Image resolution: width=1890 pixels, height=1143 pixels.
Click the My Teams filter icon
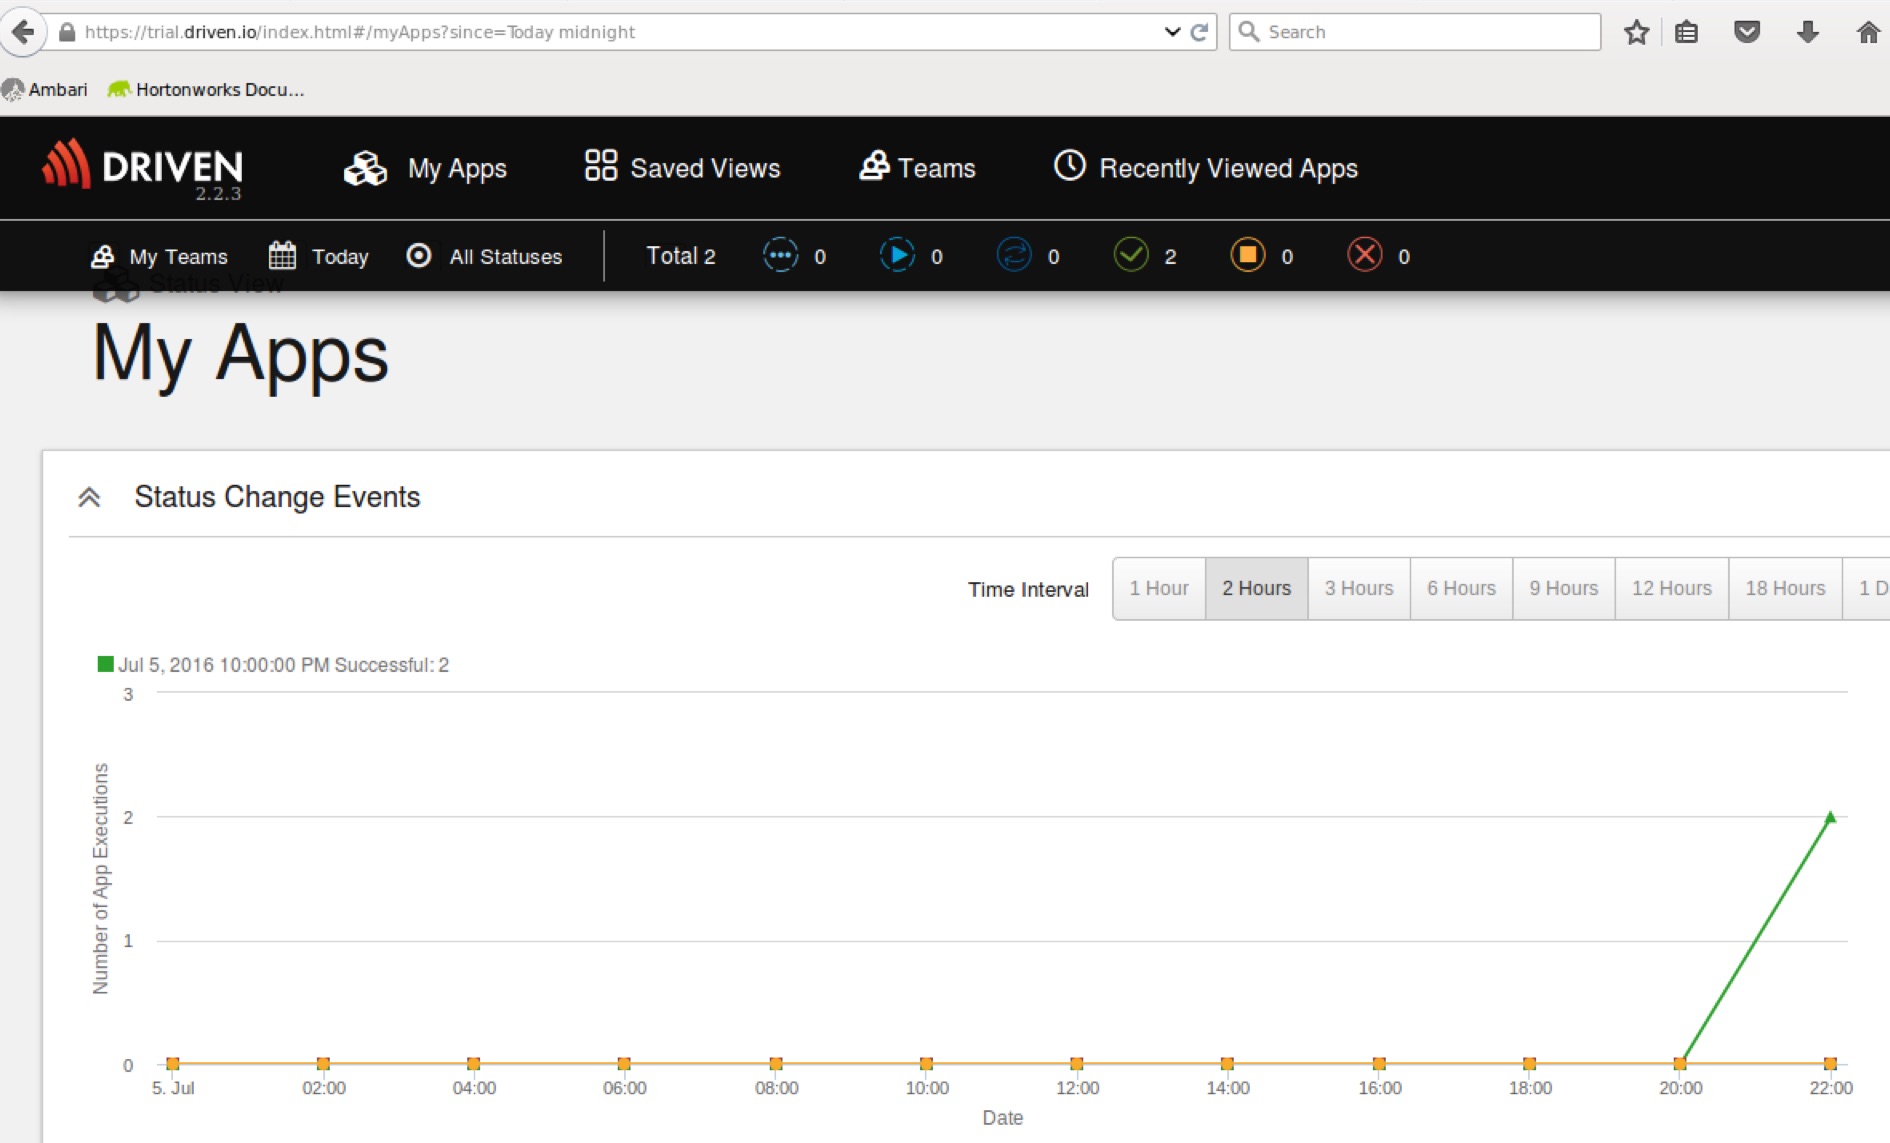click(x=103, y=256)
